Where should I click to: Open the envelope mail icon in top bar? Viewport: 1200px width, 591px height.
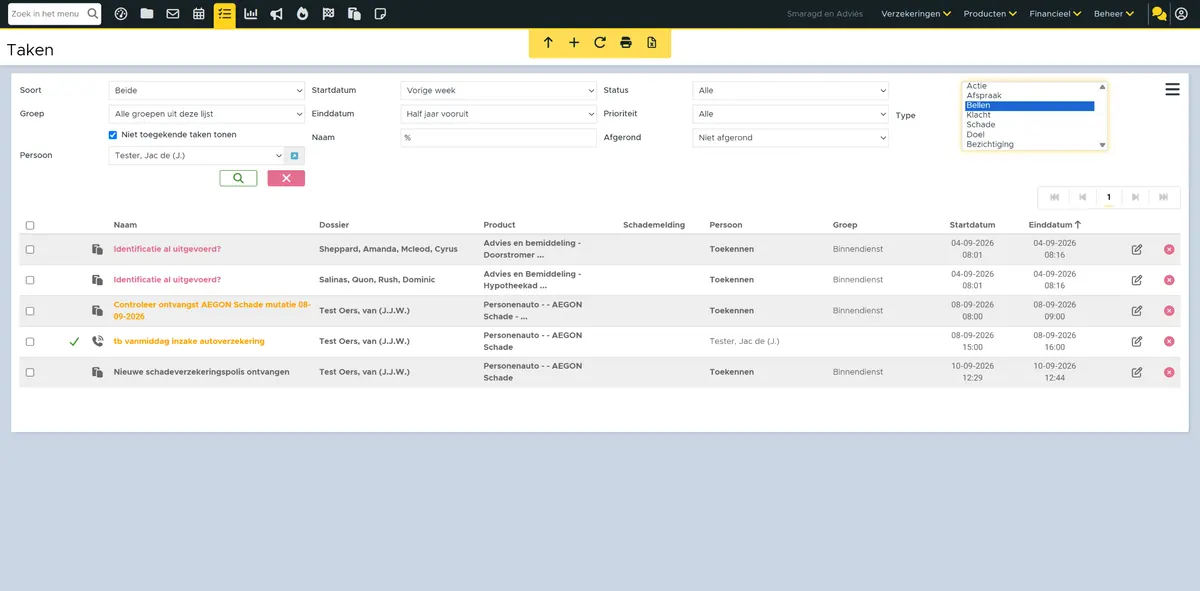173,14
